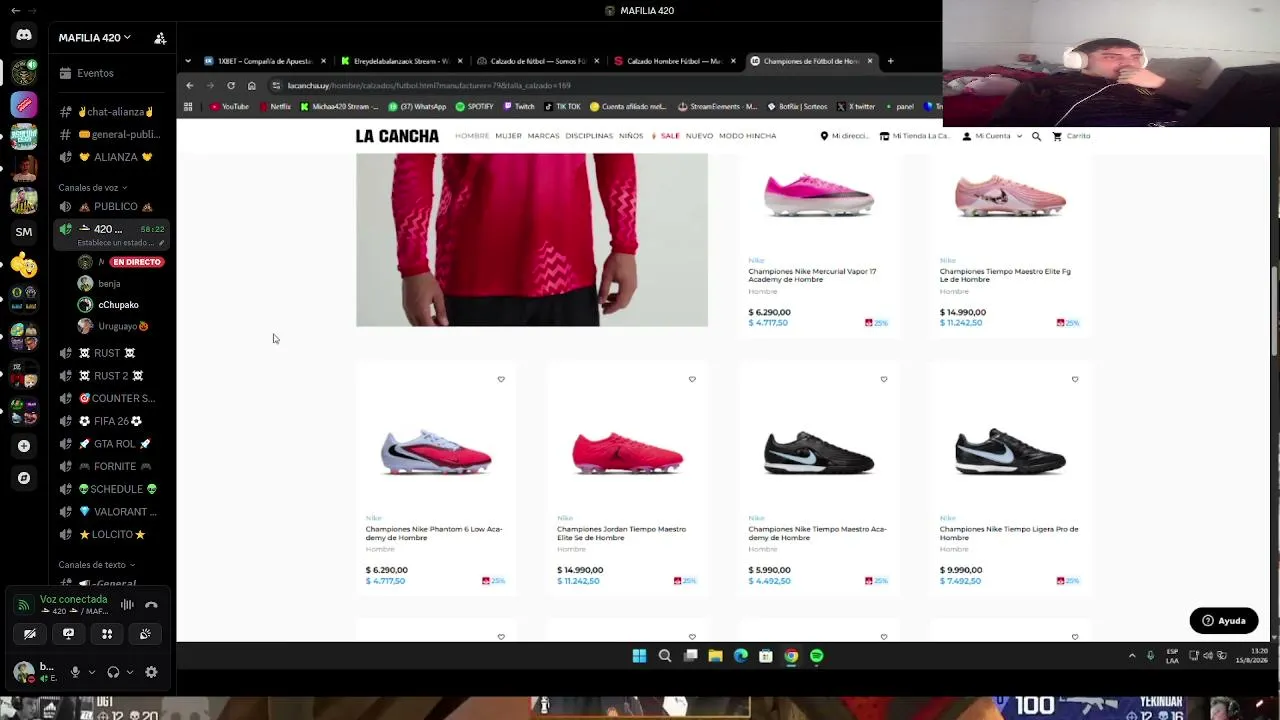Viewport: 1280px width, 720px height.
Task: Expand MAFILIA 420 server menu
Action: click(x=94, y=38)
